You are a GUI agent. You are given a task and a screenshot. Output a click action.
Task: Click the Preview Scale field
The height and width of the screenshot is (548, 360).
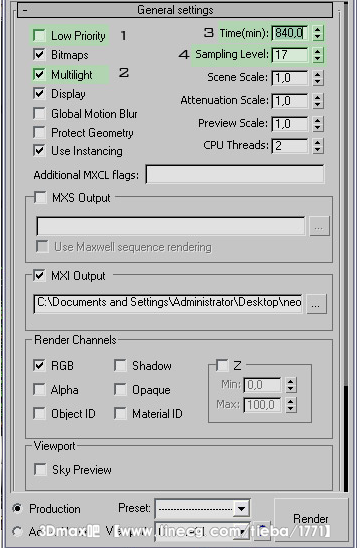pos(290,124)
